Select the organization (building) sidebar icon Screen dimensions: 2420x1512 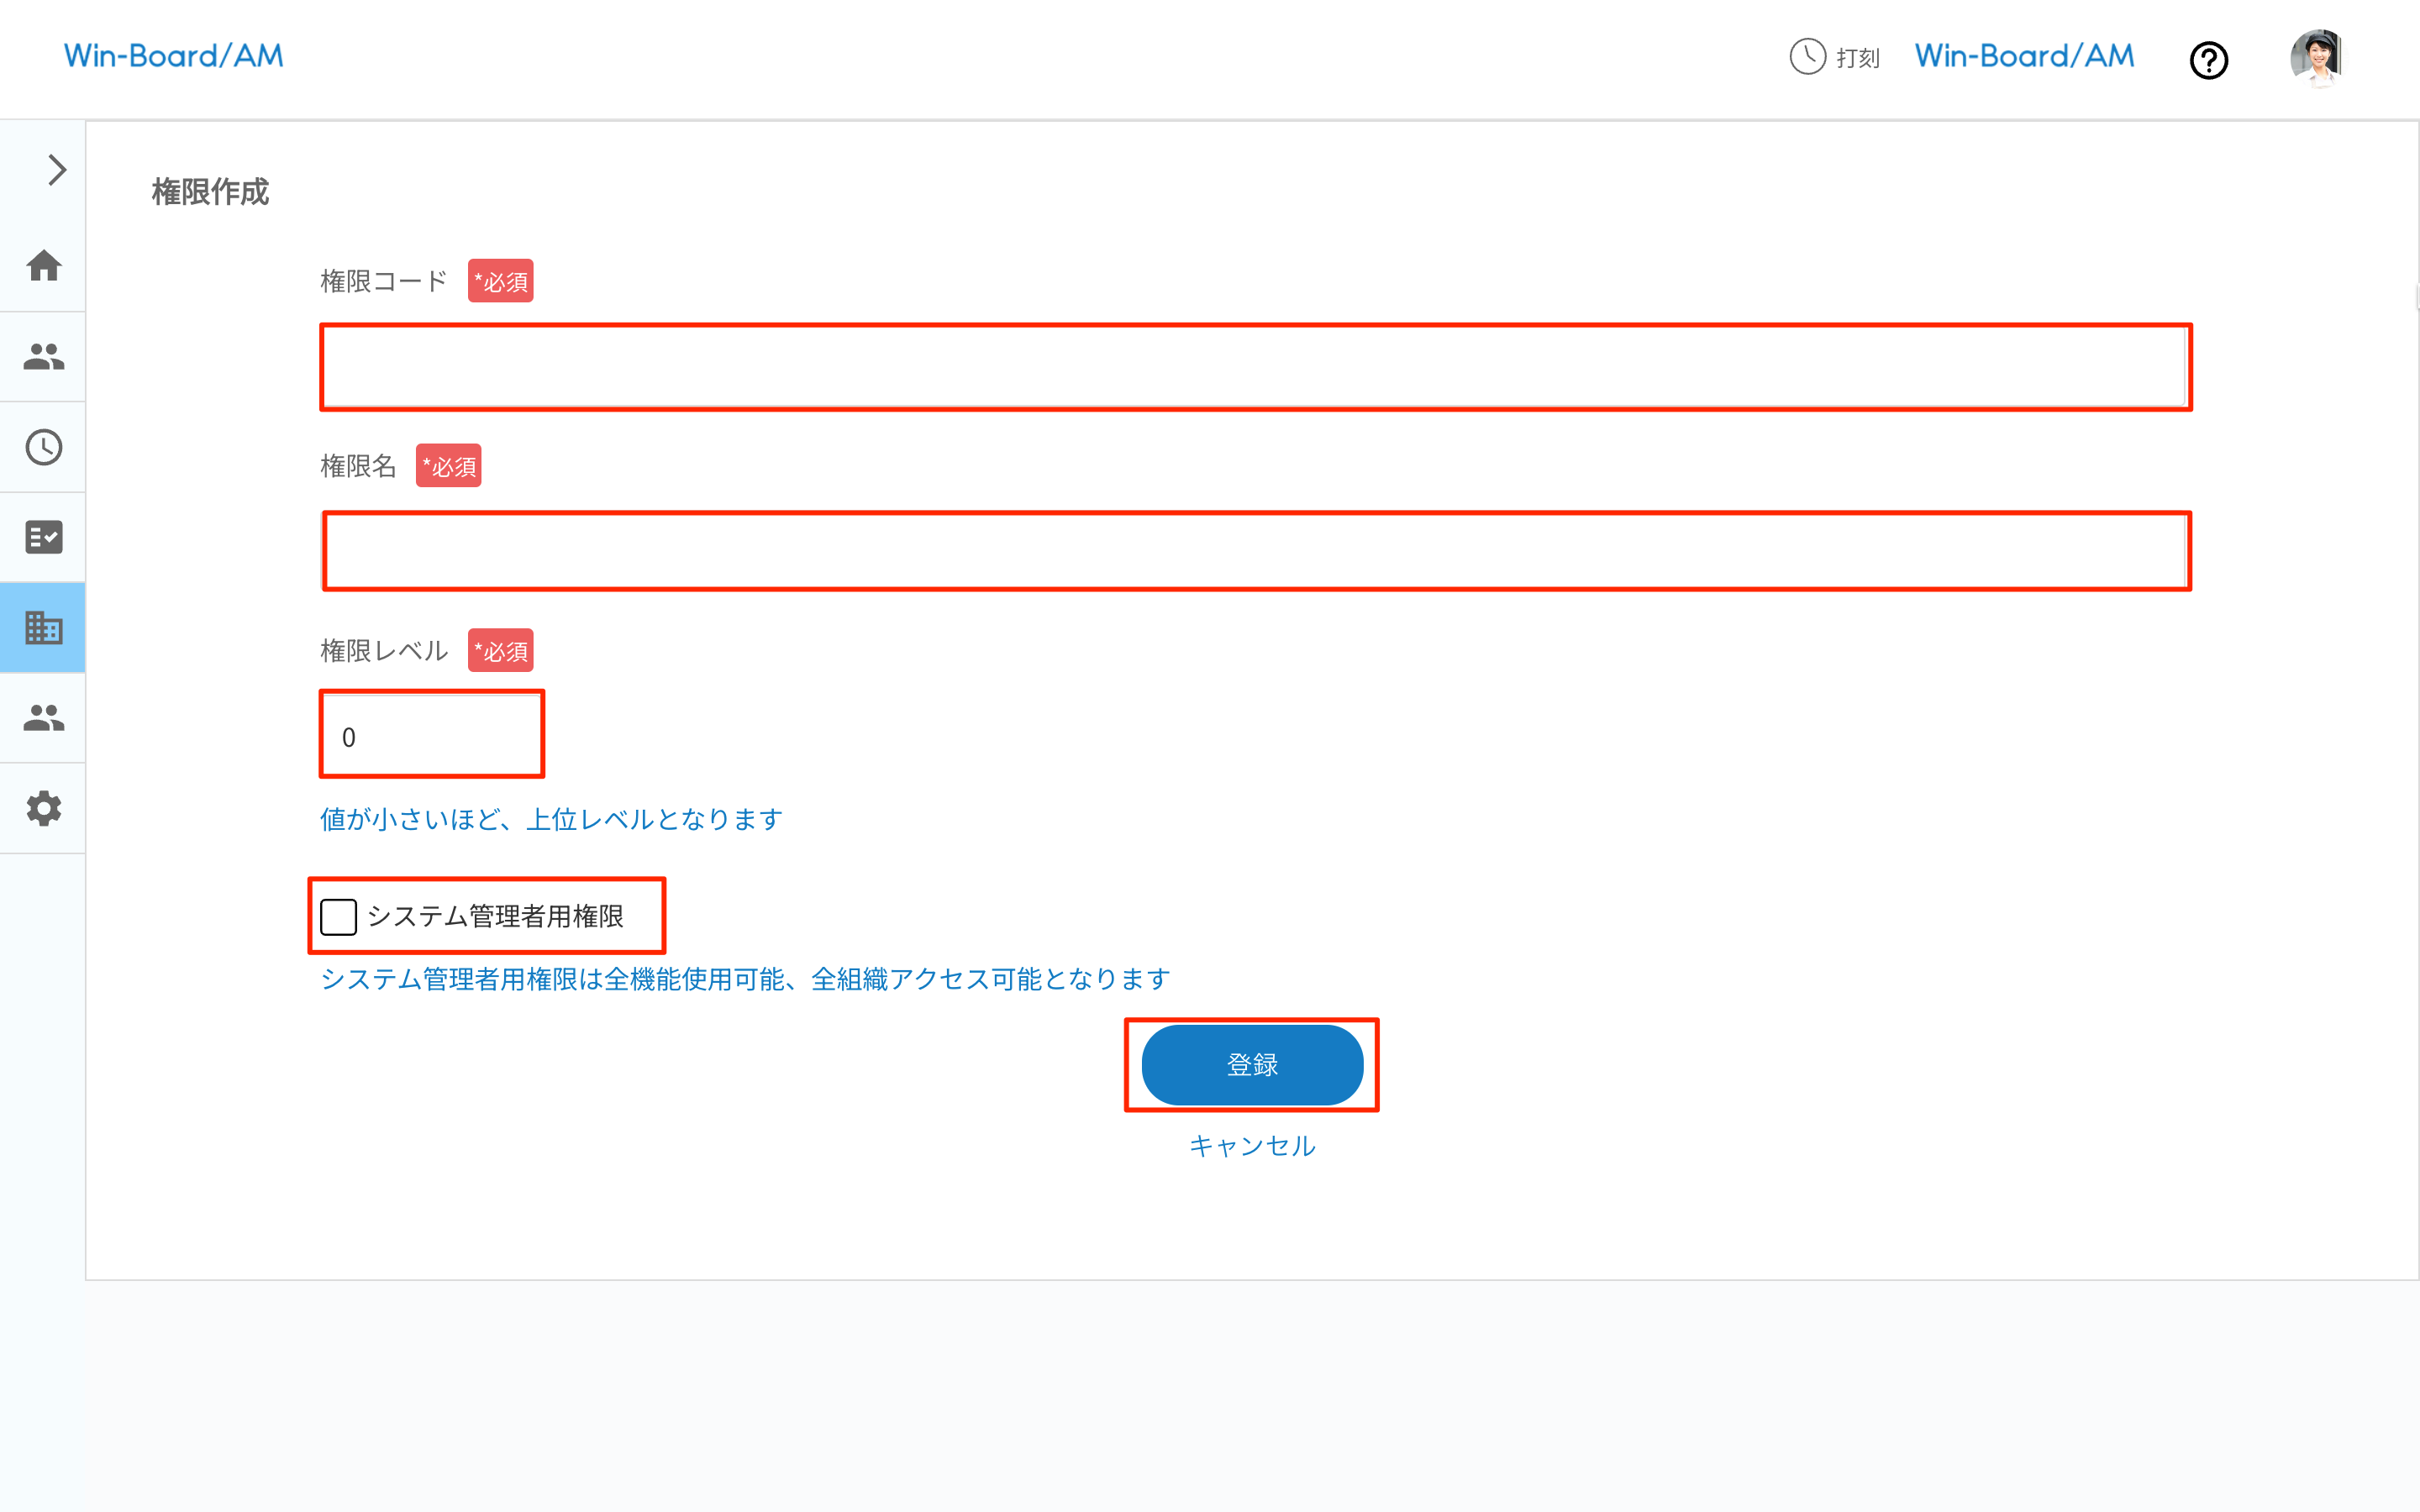[x=43, y=627]
